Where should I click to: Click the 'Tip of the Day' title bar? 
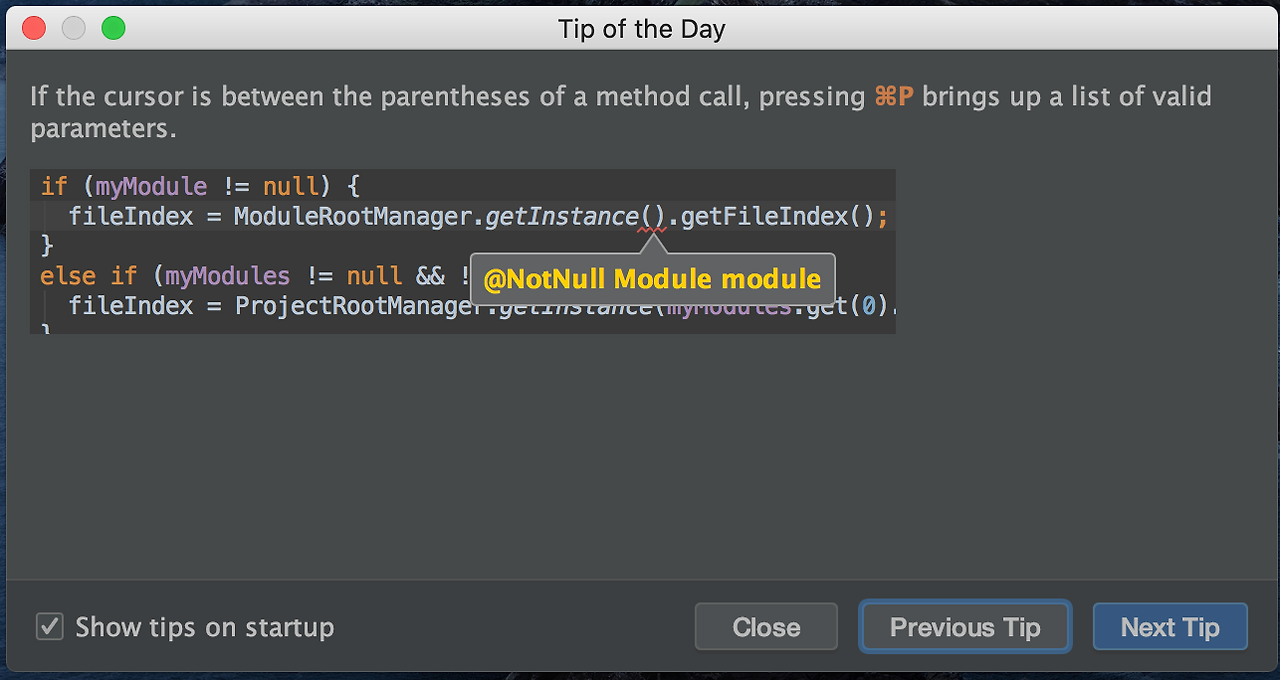[x=641, y=29]
